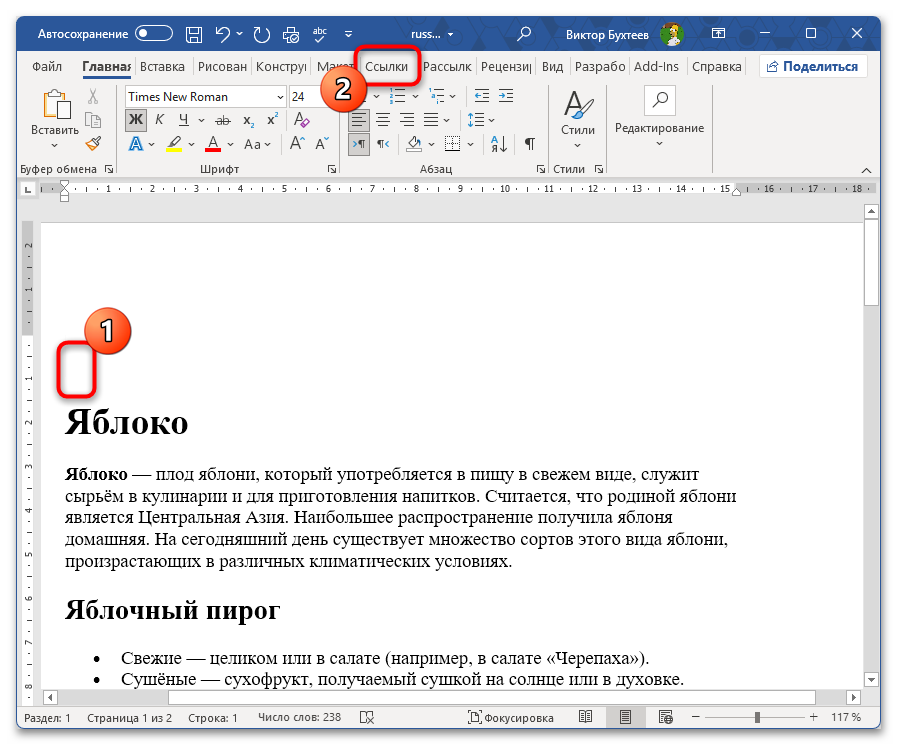Image resolution: width=897 pixels, height=745 pixels.
Task: Click vertical scrollbar down arrow
Action: click(871, 680)
